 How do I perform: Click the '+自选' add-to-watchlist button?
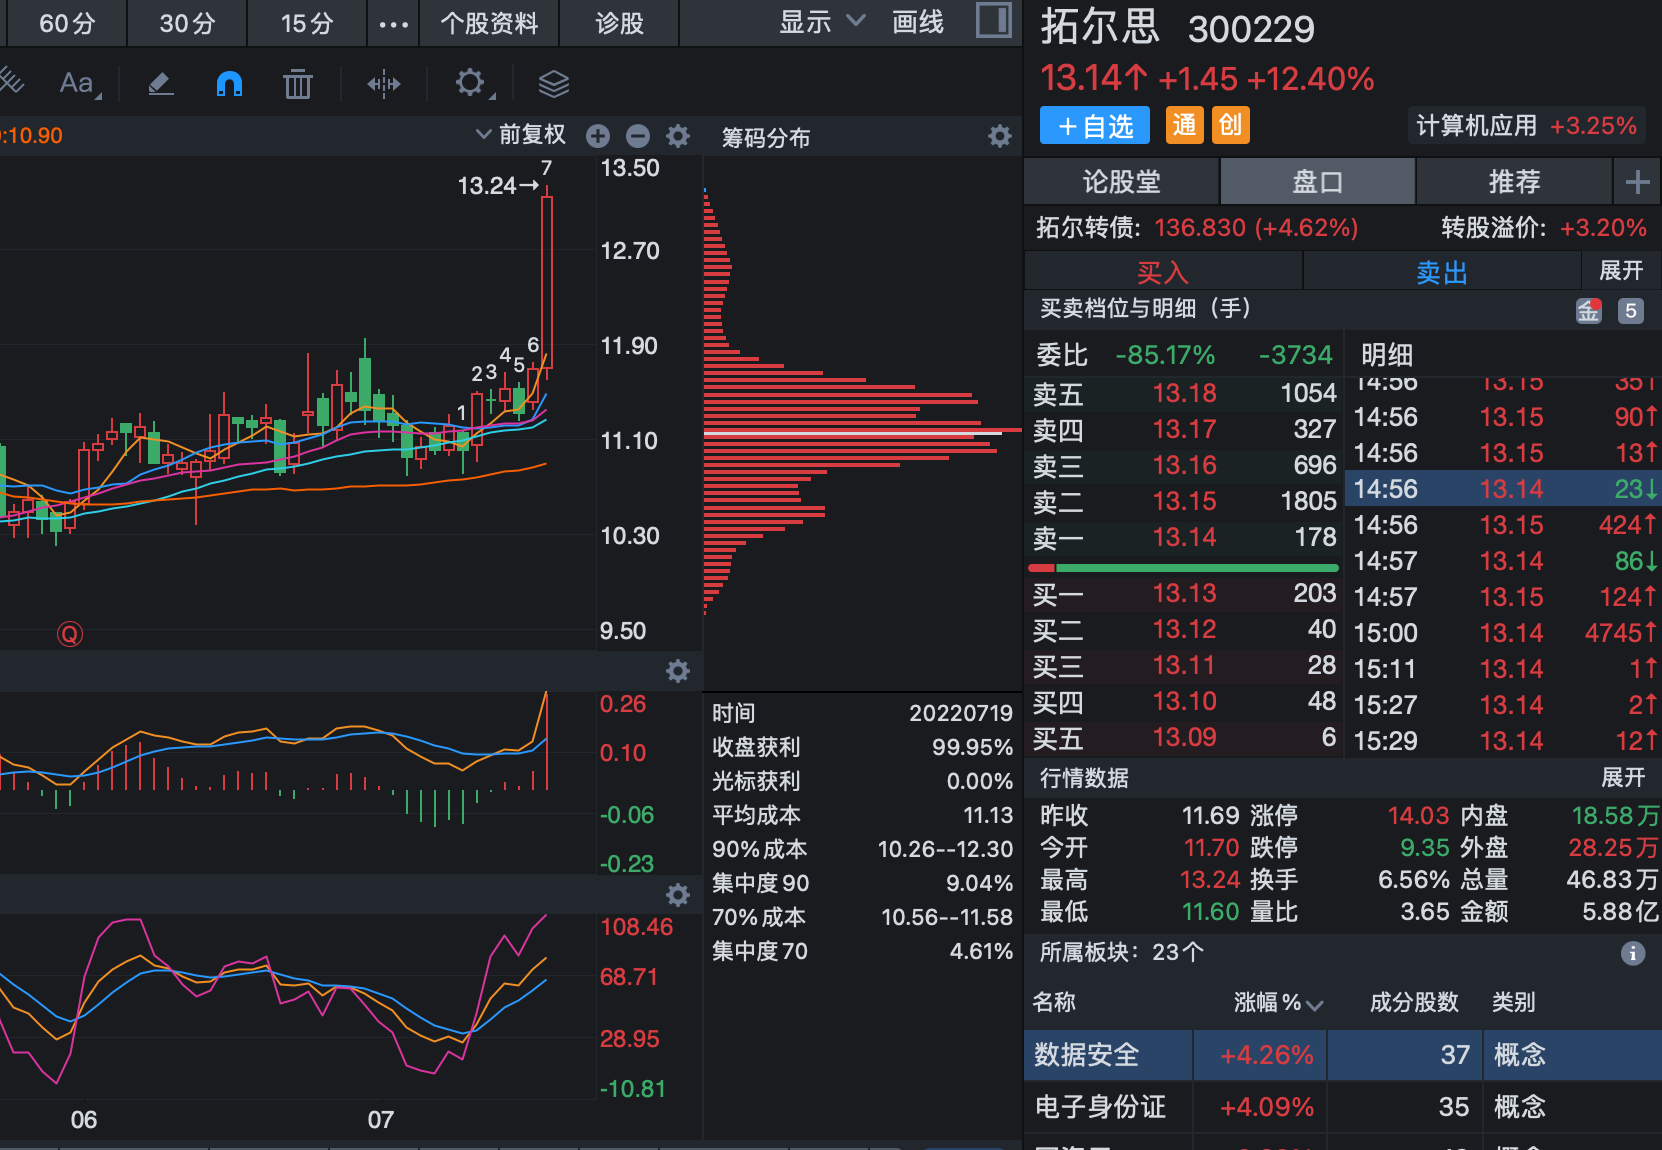click(x=1094, y=125)
